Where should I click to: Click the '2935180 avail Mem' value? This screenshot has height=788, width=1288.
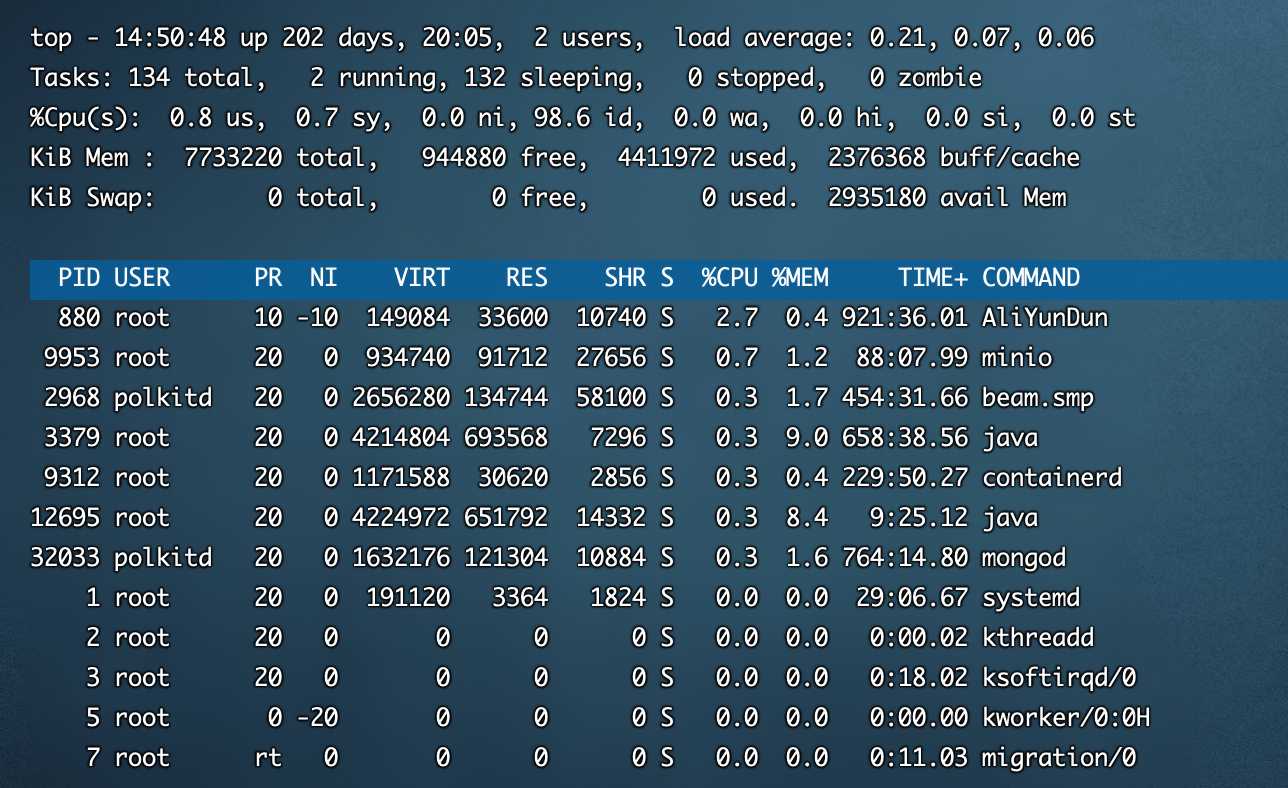(947, 198)
